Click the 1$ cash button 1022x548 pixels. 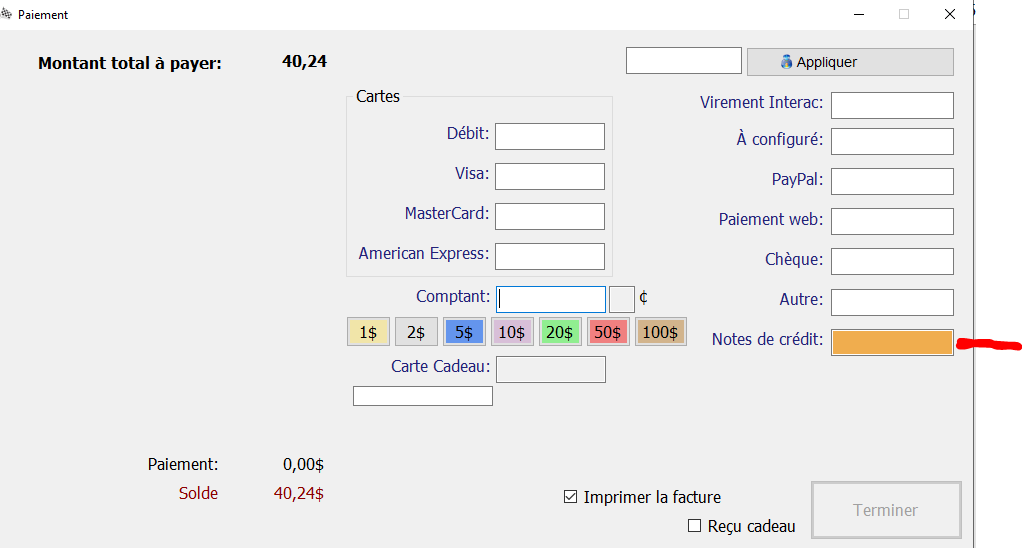click(x=368, y=332)
